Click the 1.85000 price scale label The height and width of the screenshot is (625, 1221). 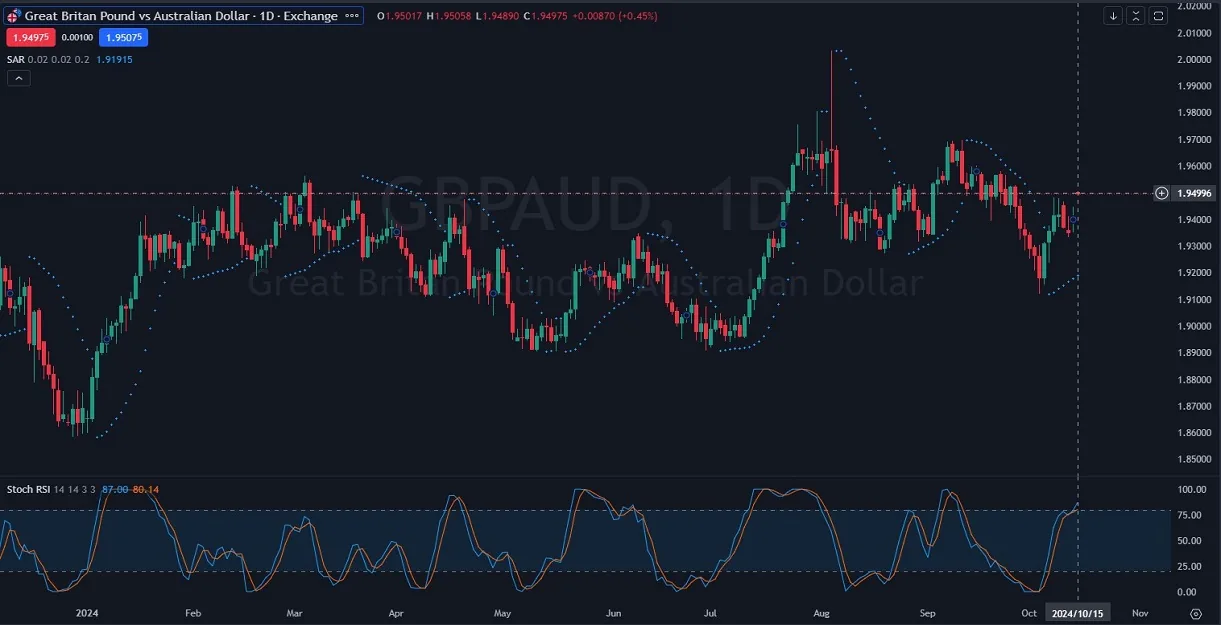coord(1195,459)
